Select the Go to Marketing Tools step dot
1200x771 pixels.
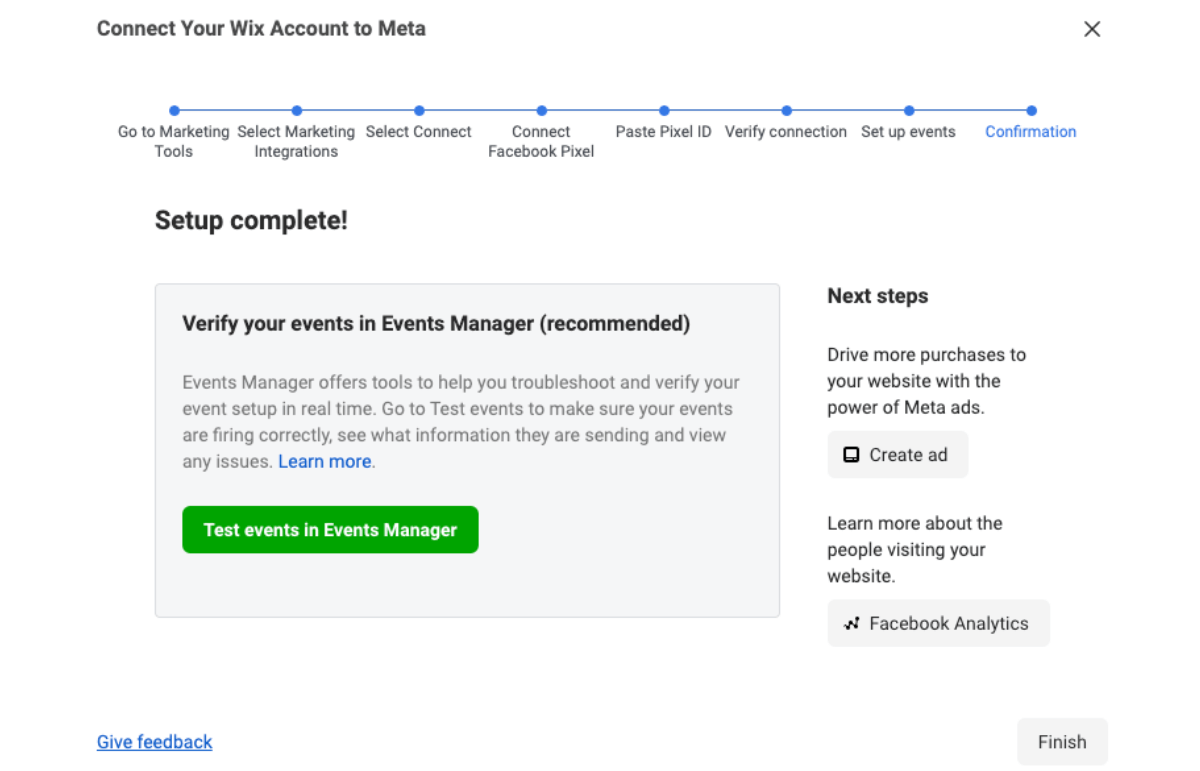[174, 111]
